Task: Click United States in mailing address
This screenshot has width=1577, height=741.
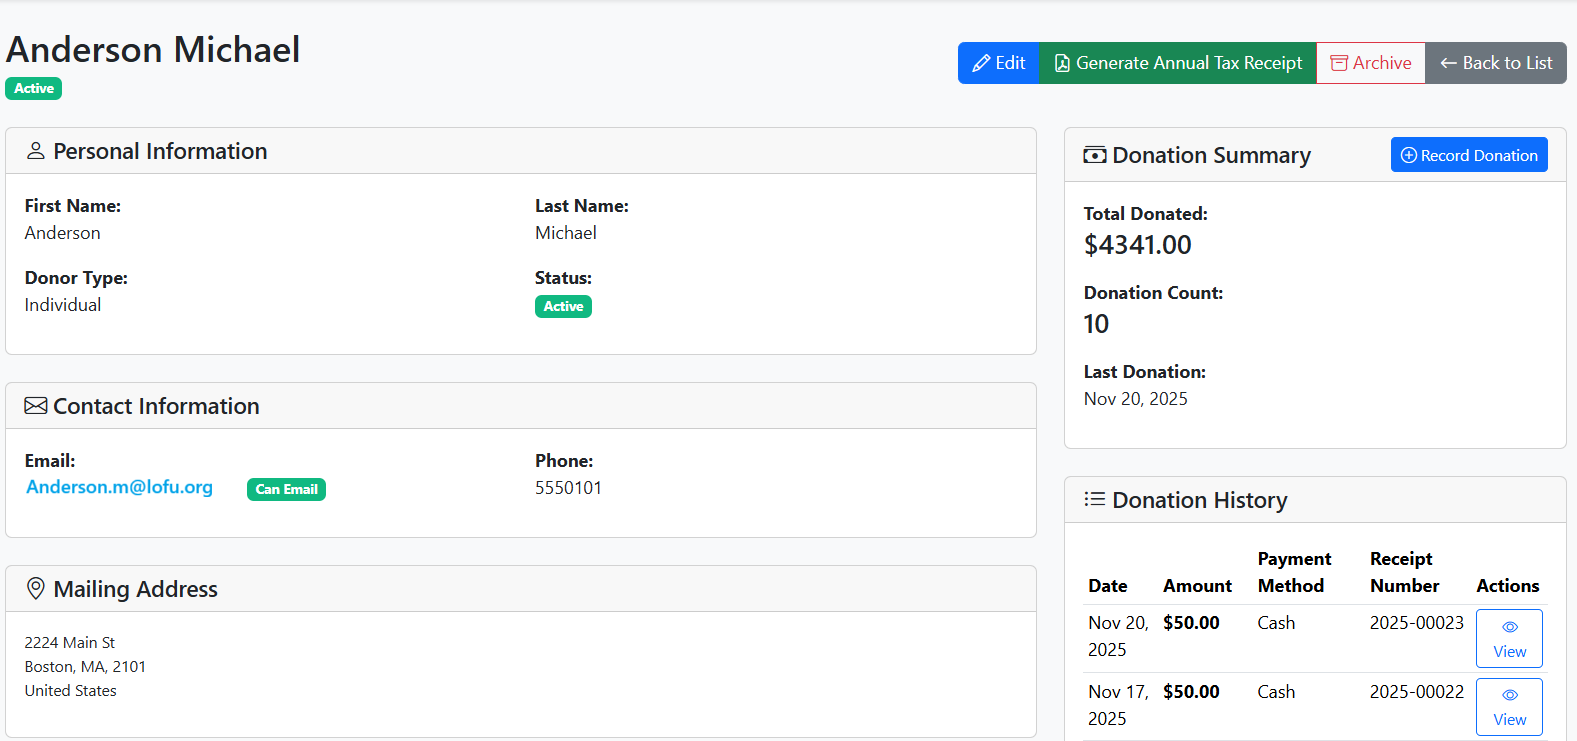Action: (x=71, y=690)
